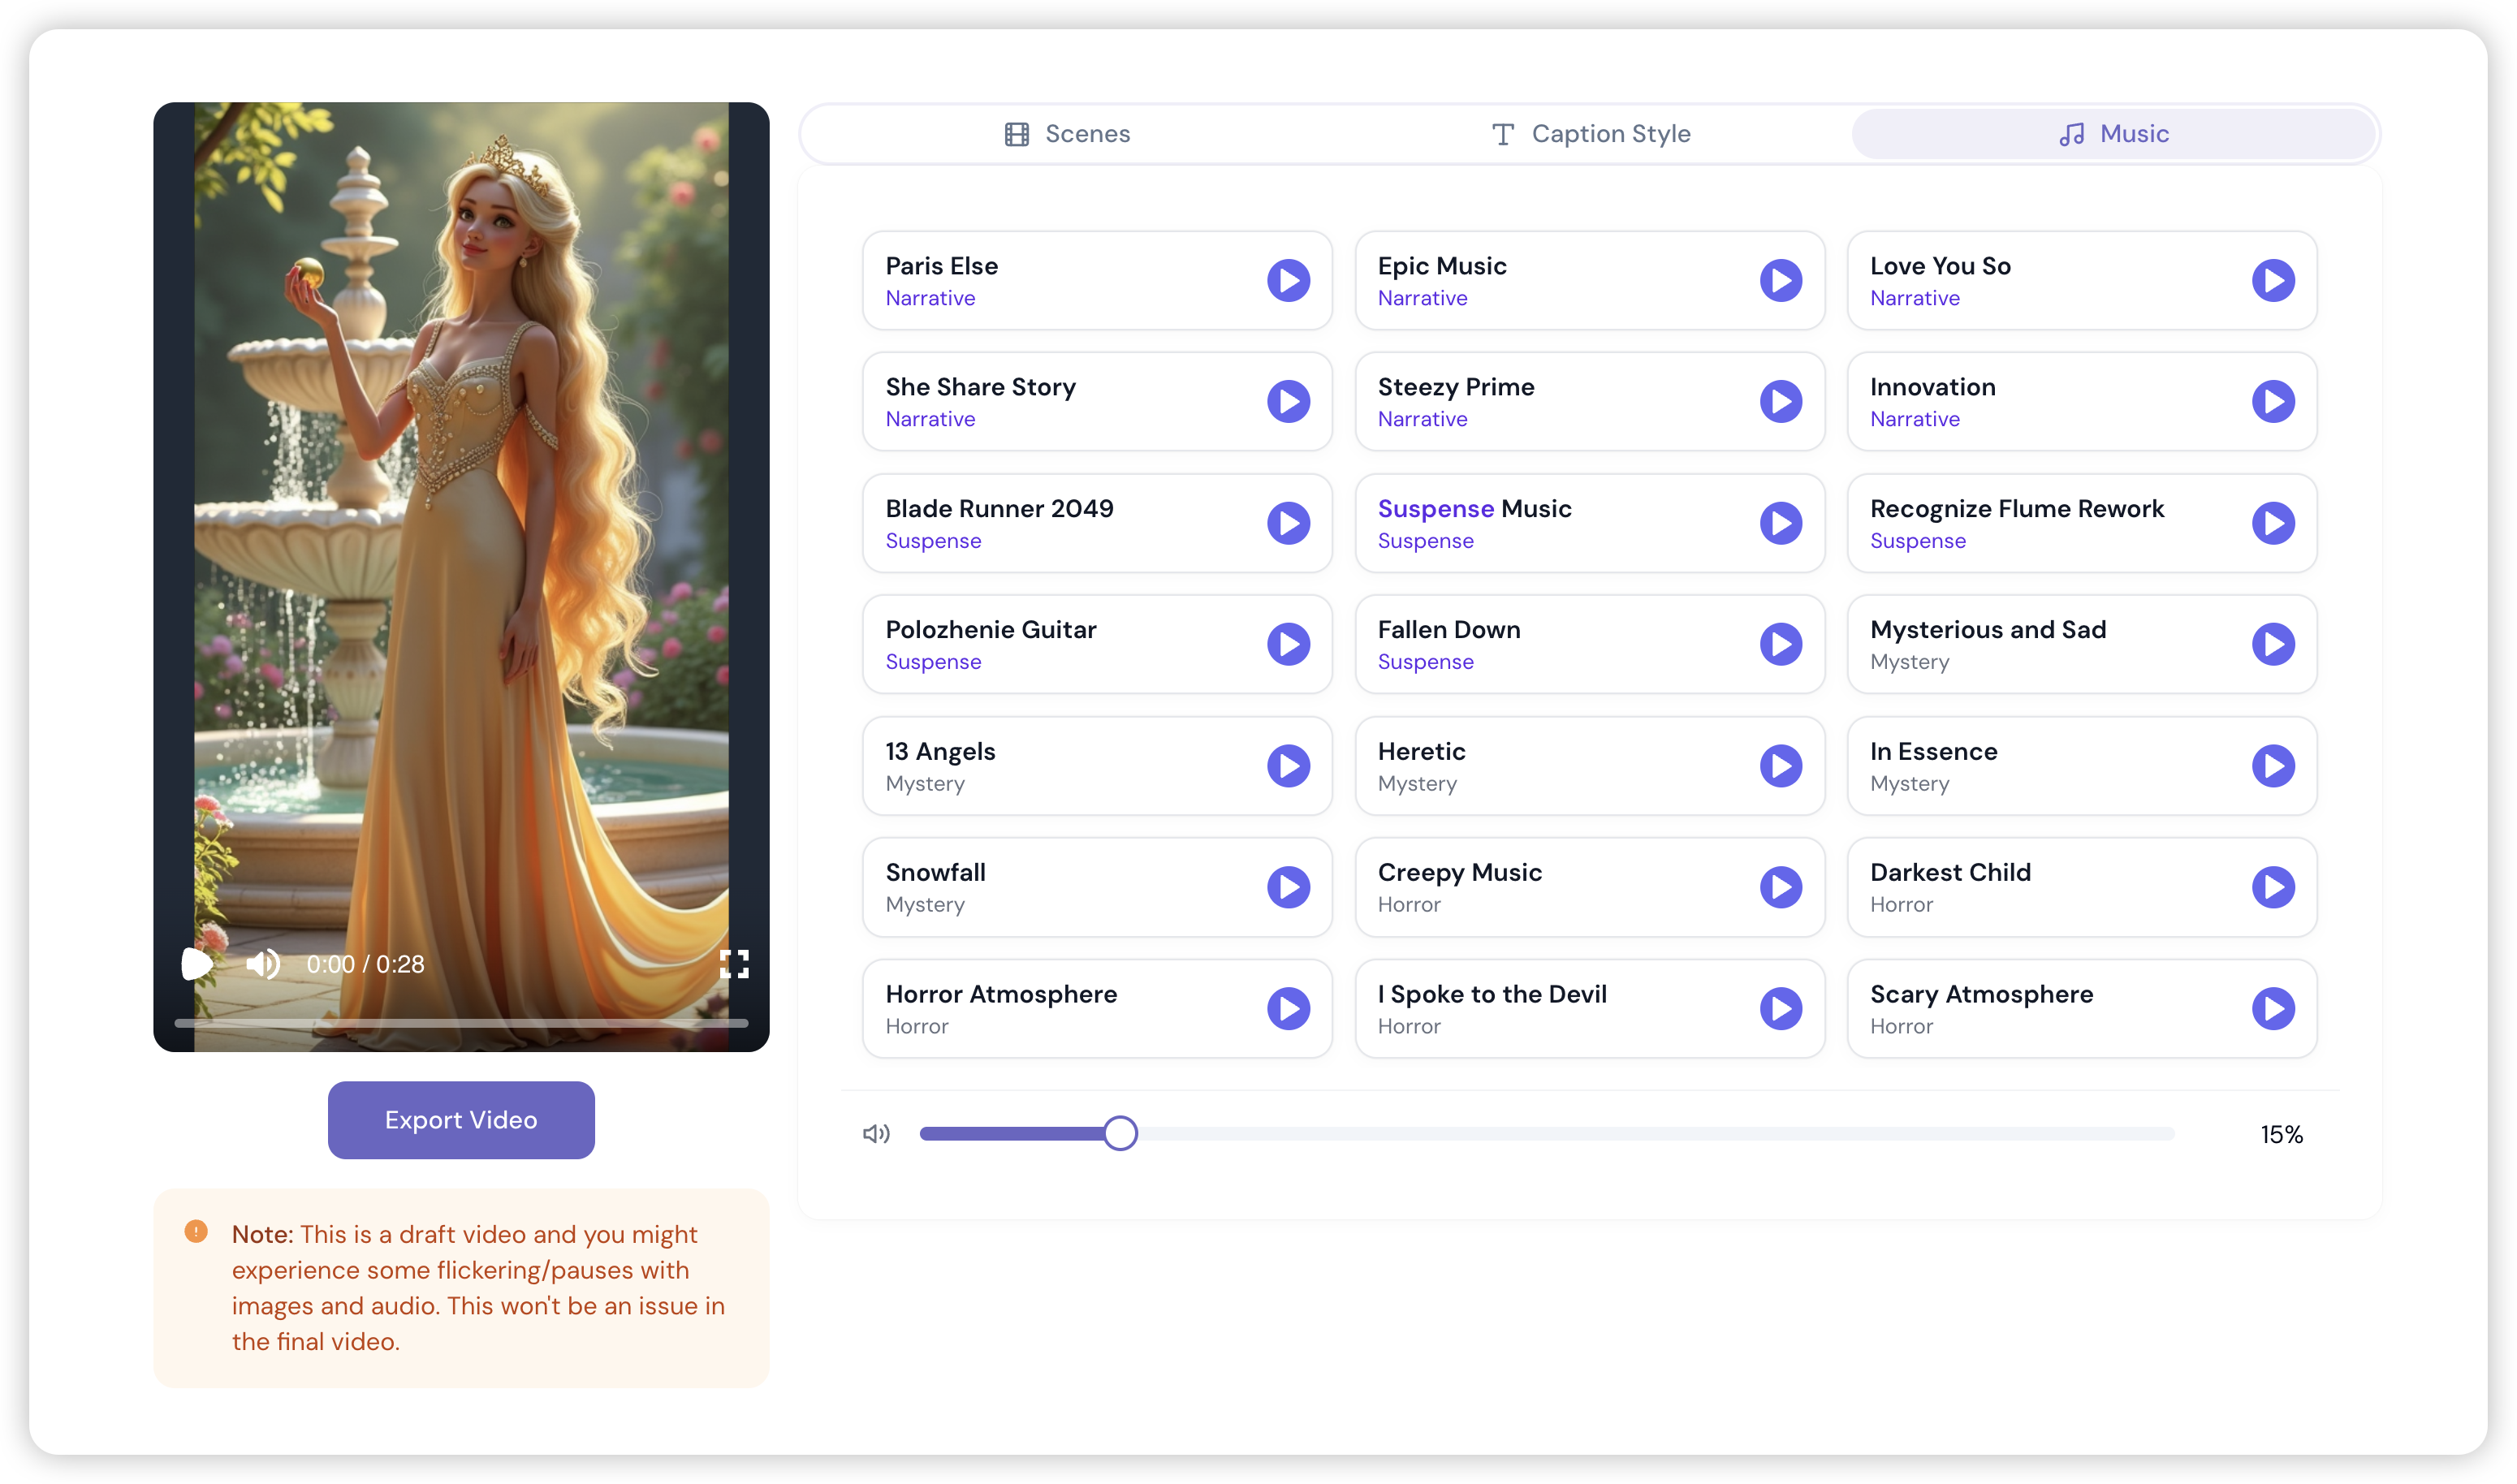Preview the Steezy Prime track

coord(1780,401)
